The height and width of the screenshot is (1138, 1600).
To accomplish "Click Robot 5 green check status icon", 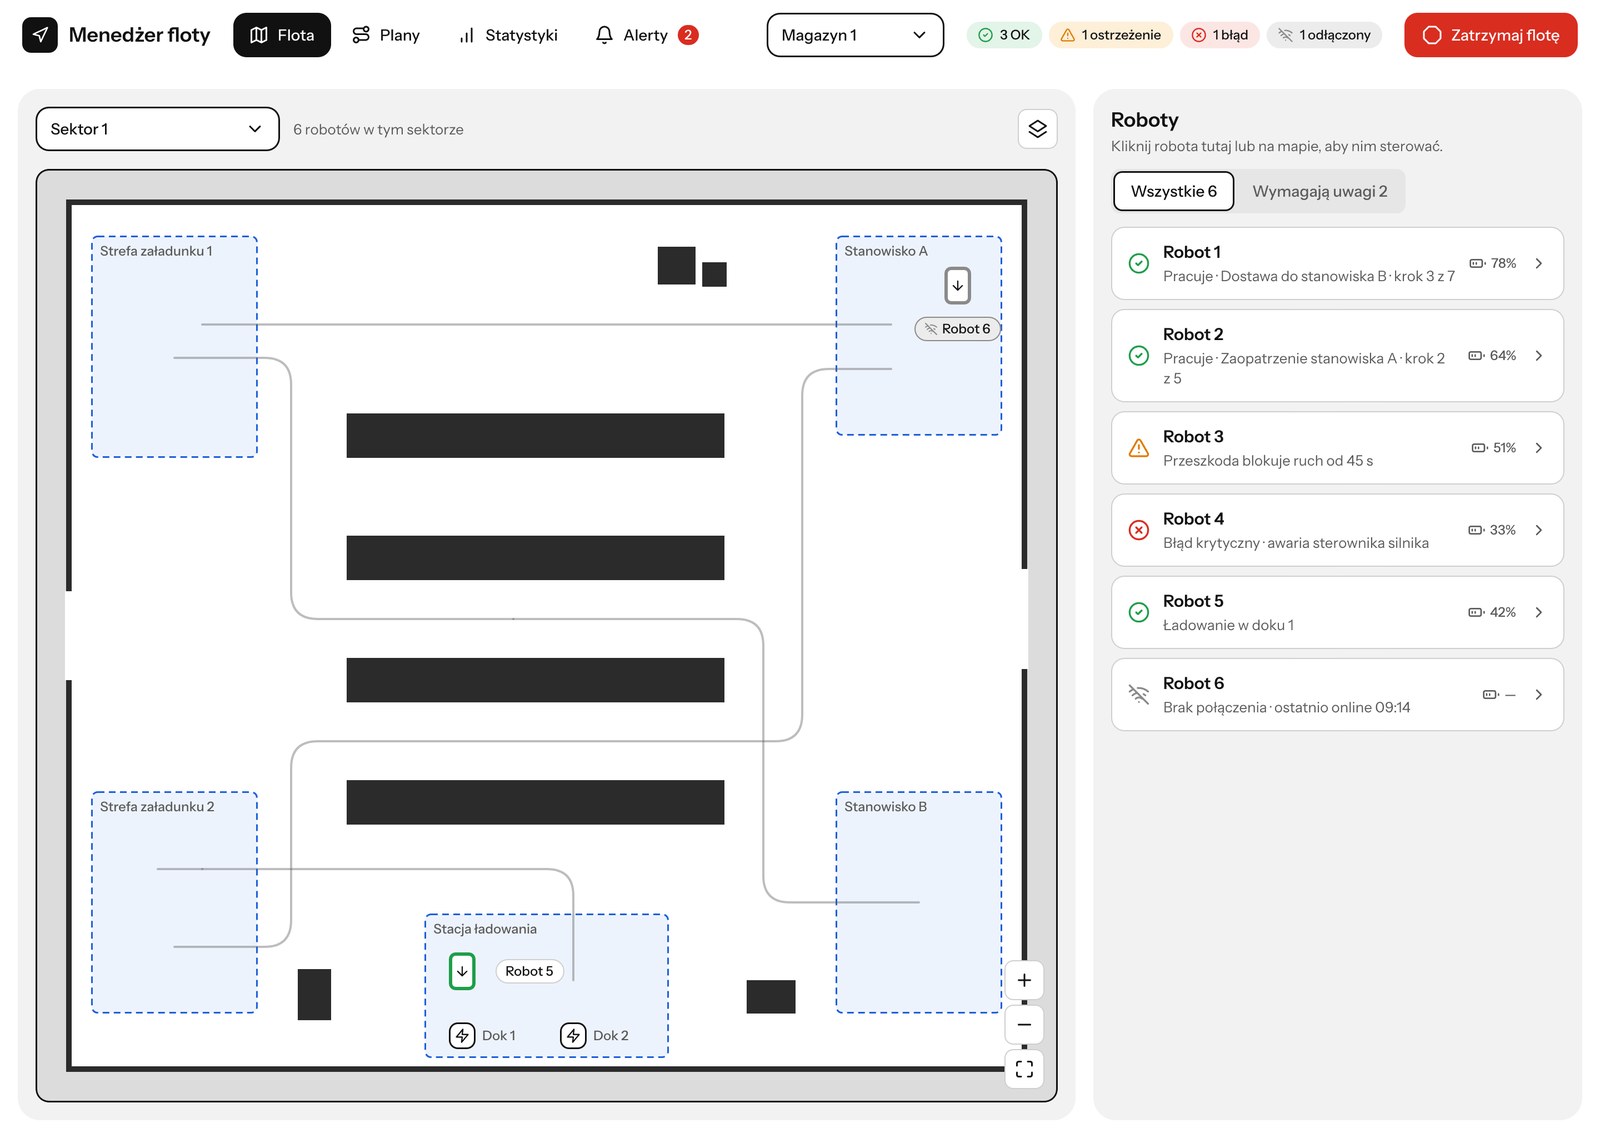I will tap(1138, 612).
